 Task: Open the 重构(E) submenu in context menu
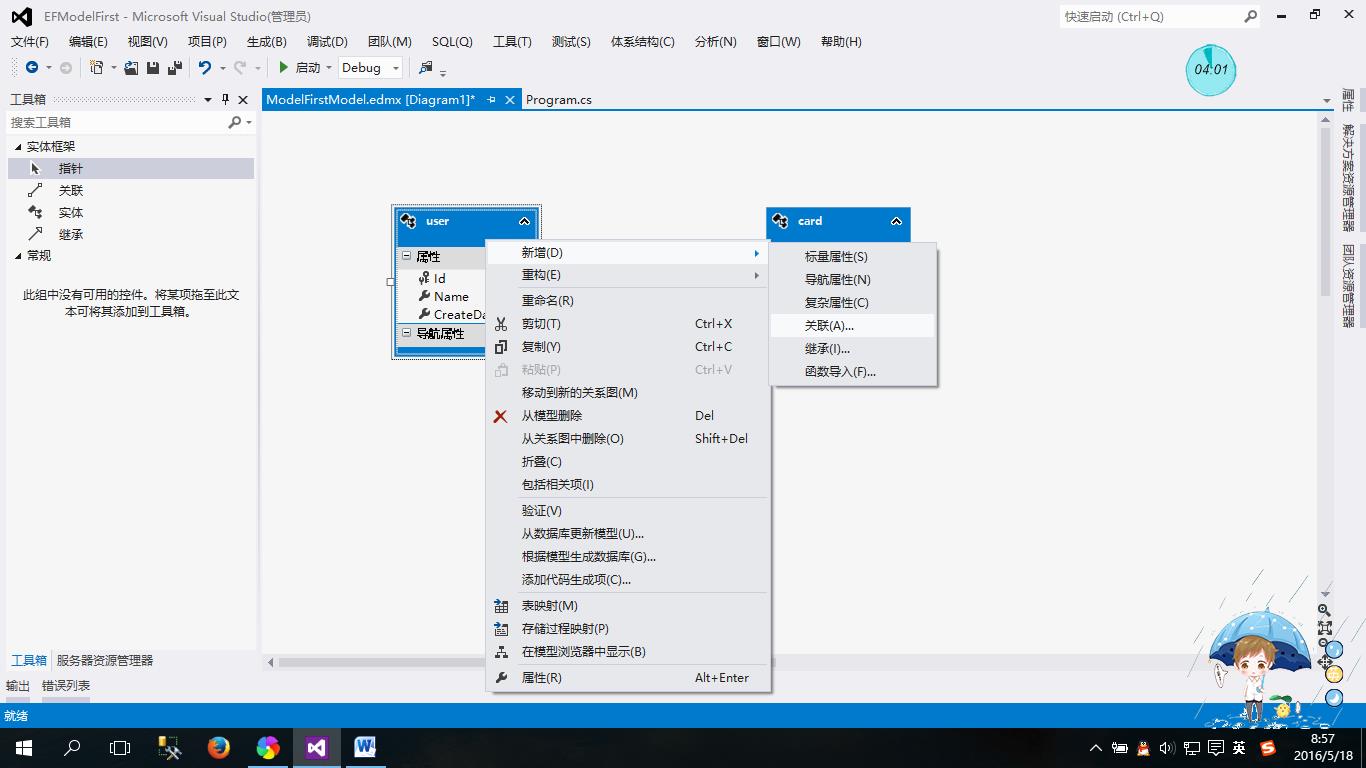pyautogui.click(x=628, y=275)
